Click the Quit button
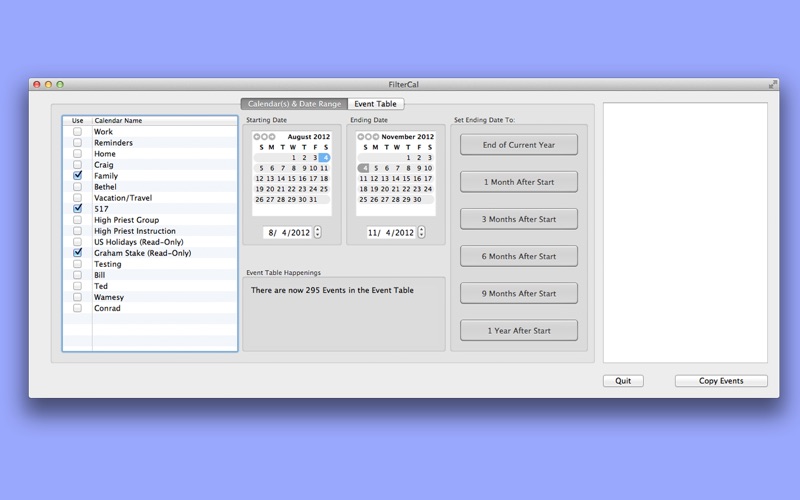Screen dimensions: 800x500 tap(623, 381)
